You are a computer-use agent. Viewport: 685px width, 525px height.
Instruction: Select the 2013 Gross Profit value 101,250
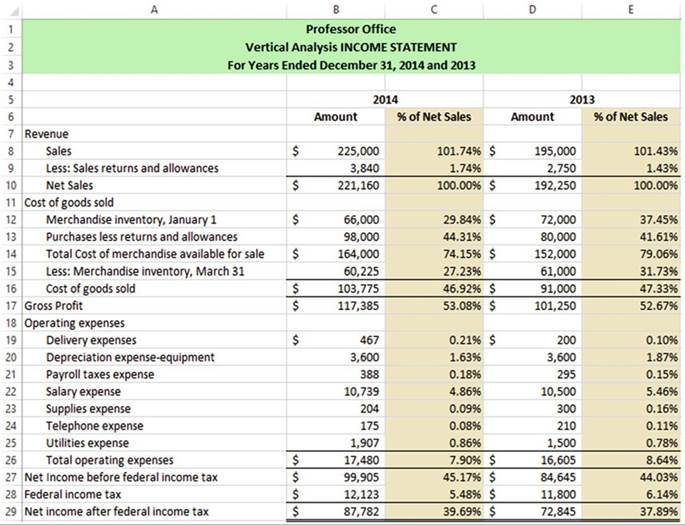pyautogui.click(x=554, y=306)
